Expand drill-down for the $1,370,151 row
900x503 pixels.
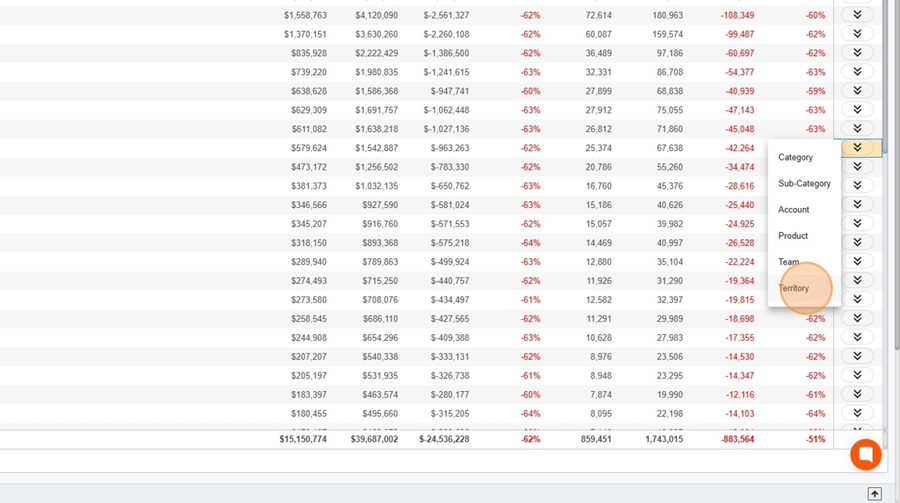[857, 34]
